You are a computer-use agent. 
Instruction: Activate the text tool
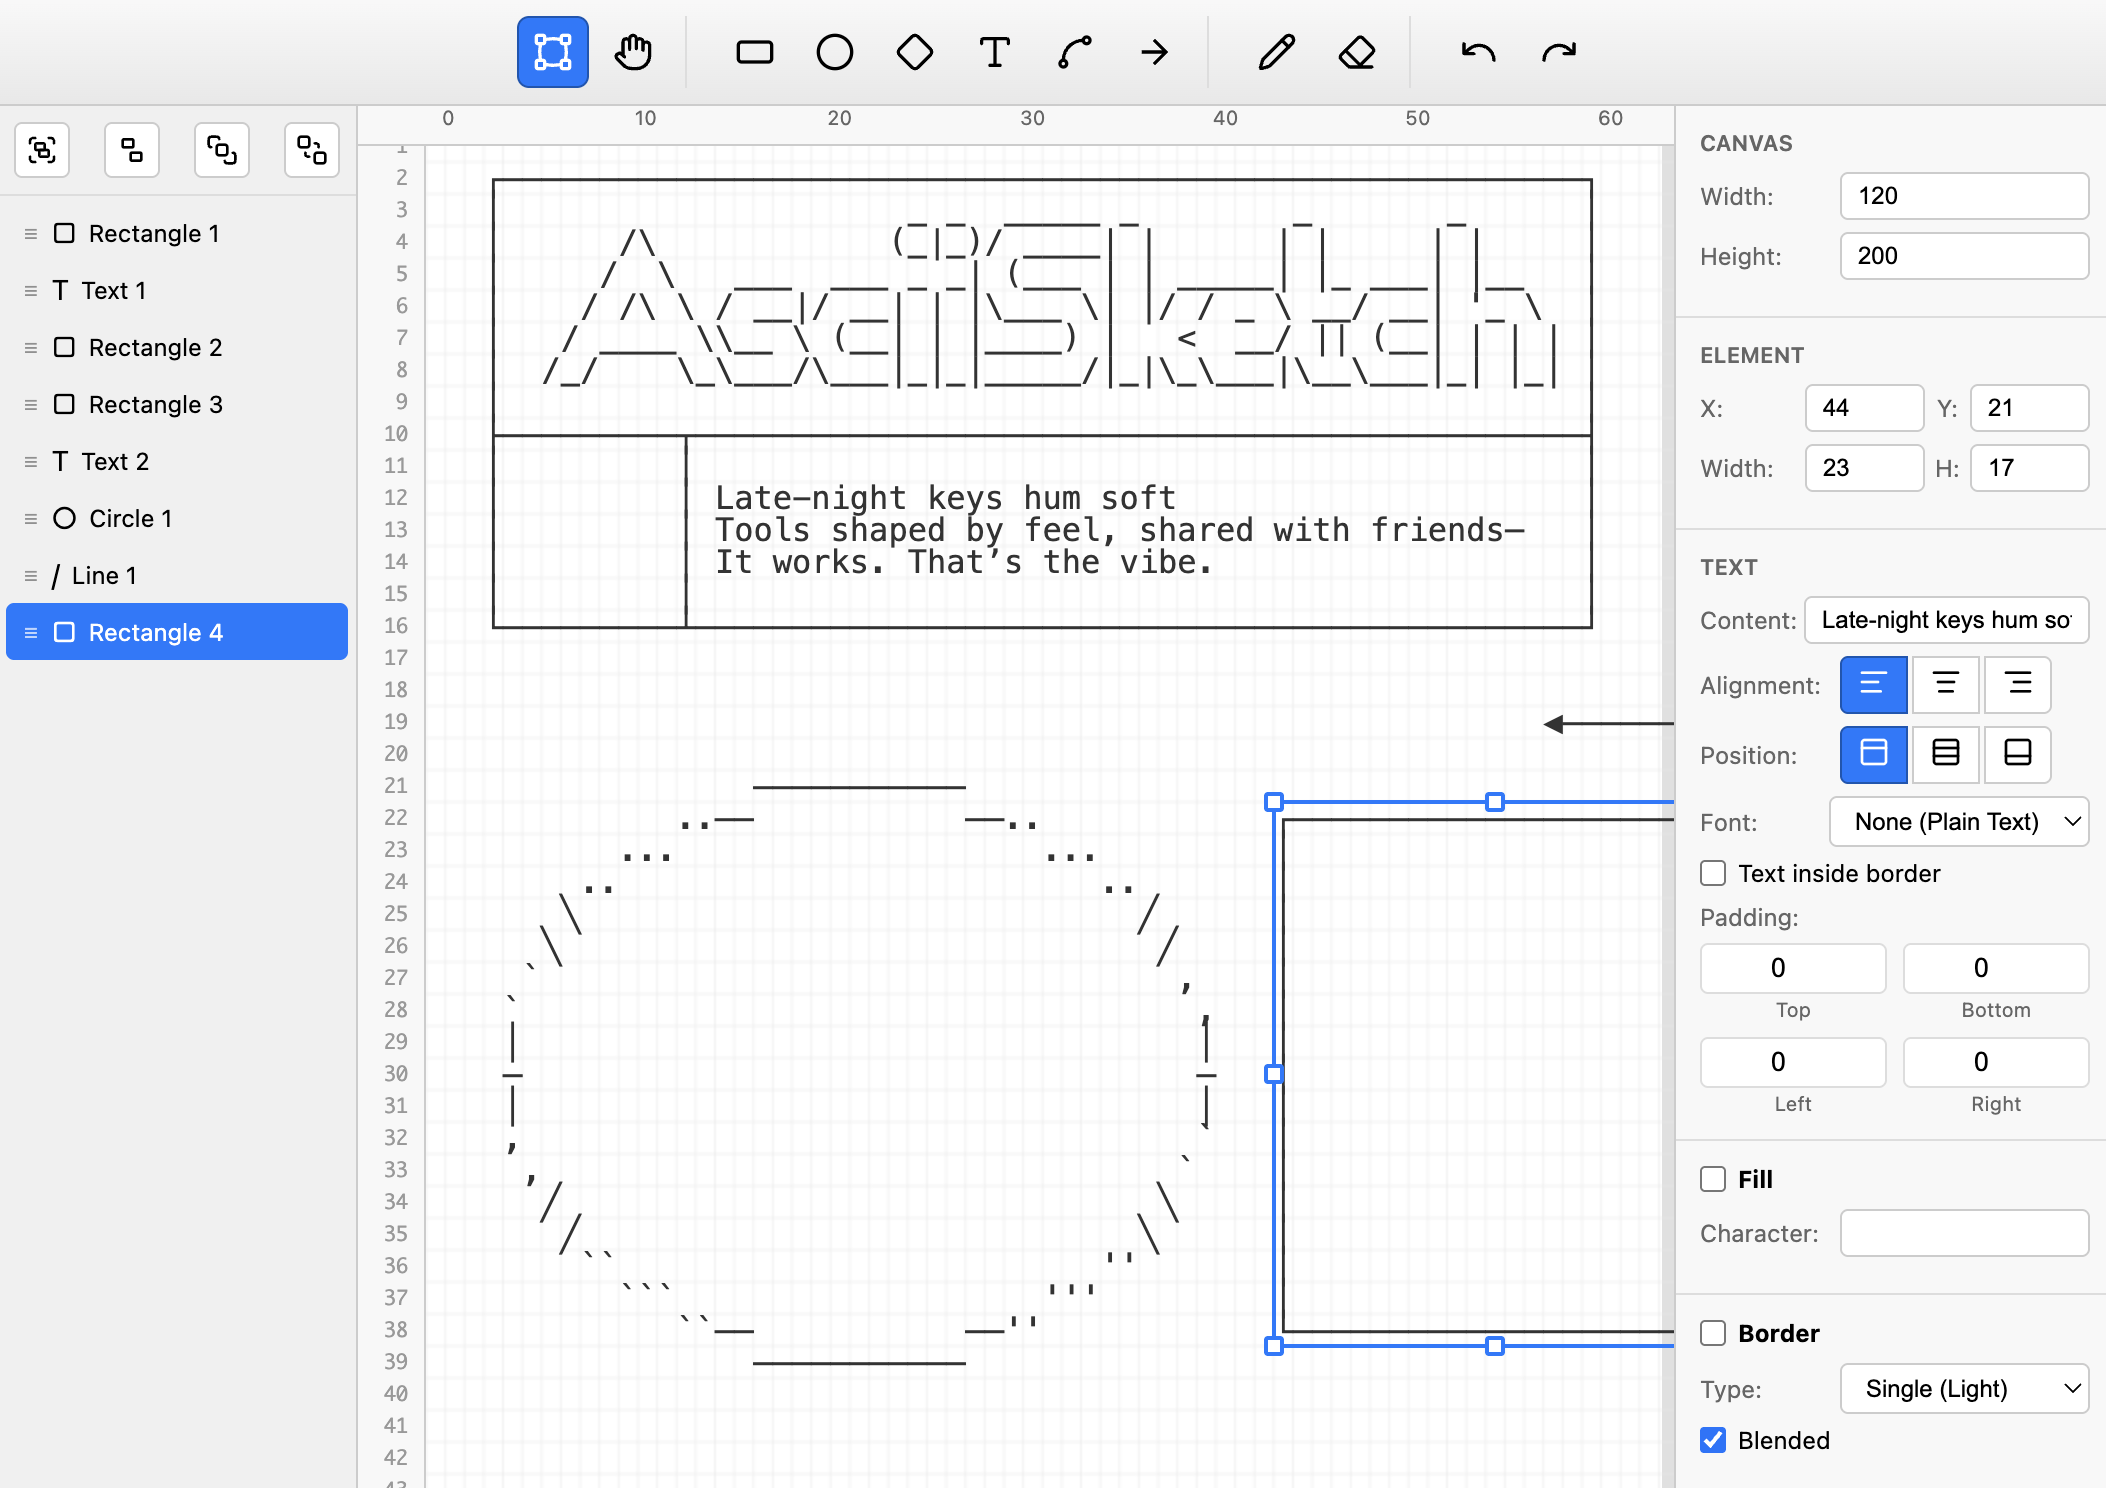(994, 52)
